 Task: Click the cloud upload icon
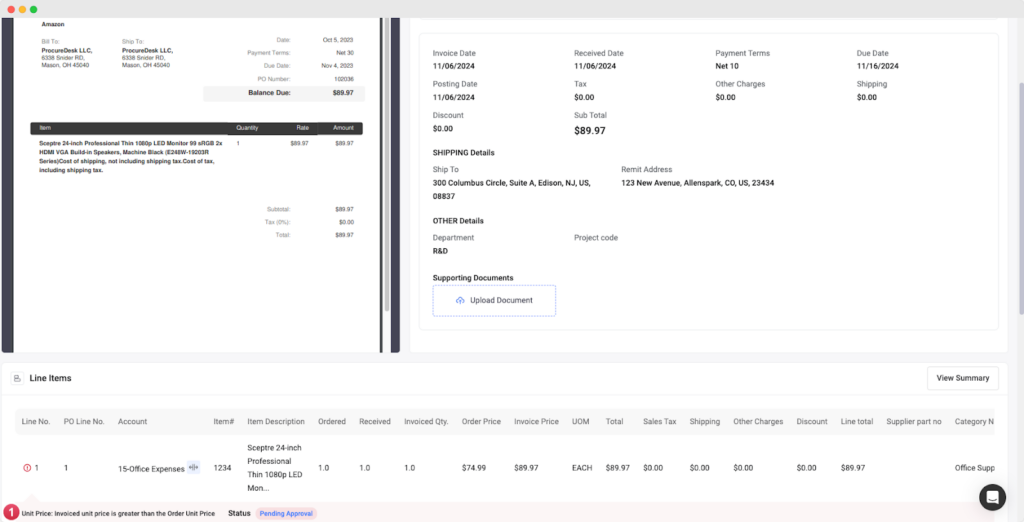pyautogui.click(x=460, y=301)
